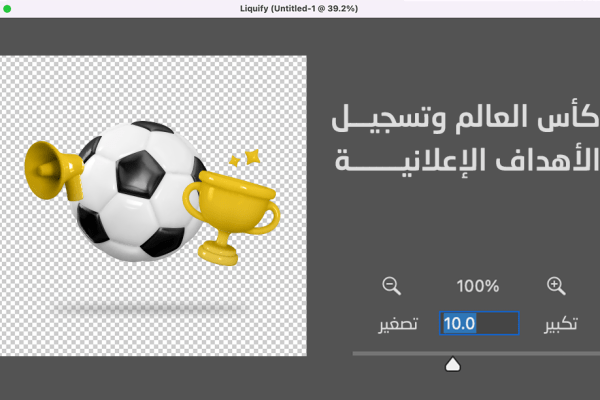Click the yellow stars above the trophy
This screenshot has width=600, height=400.
[x=245, y=157]
